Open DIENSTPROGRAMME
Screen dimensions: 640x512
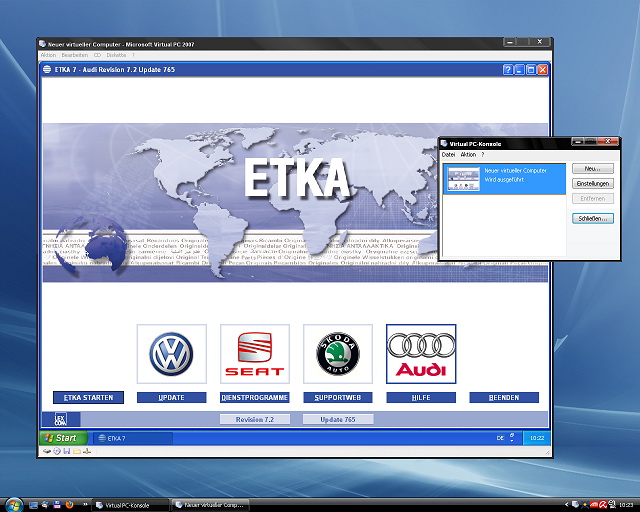point(255,398)
